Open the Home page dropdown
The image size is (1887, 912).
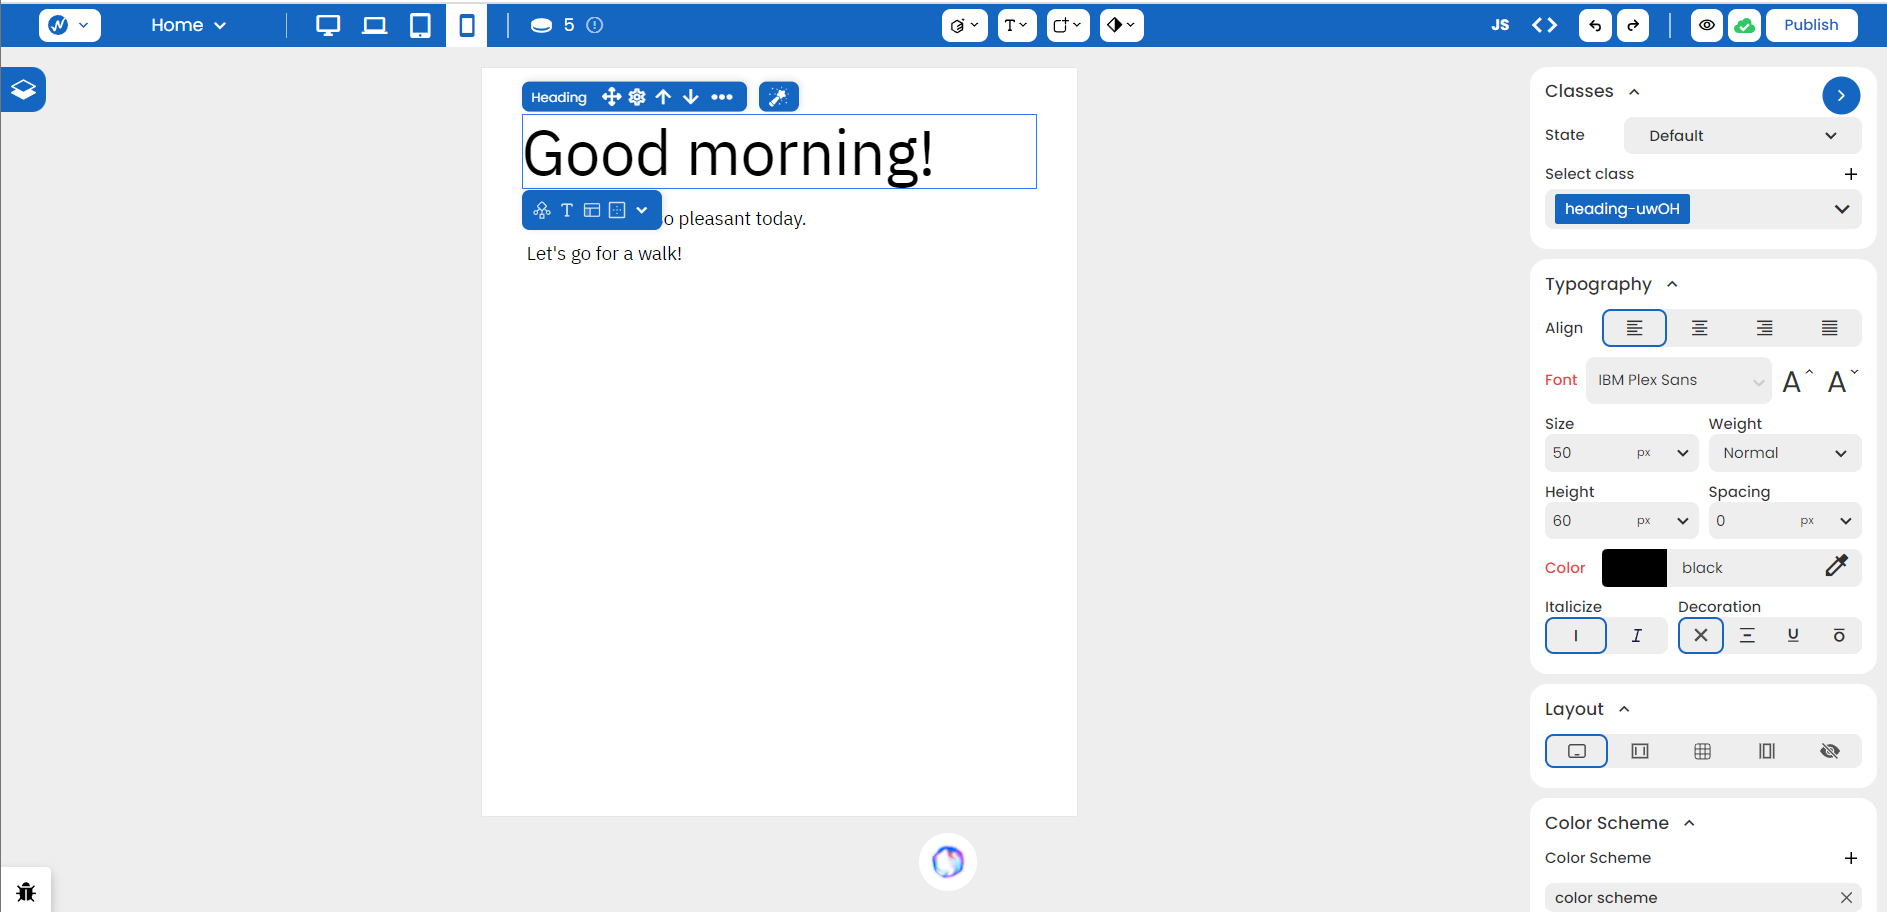pos(189,25)
